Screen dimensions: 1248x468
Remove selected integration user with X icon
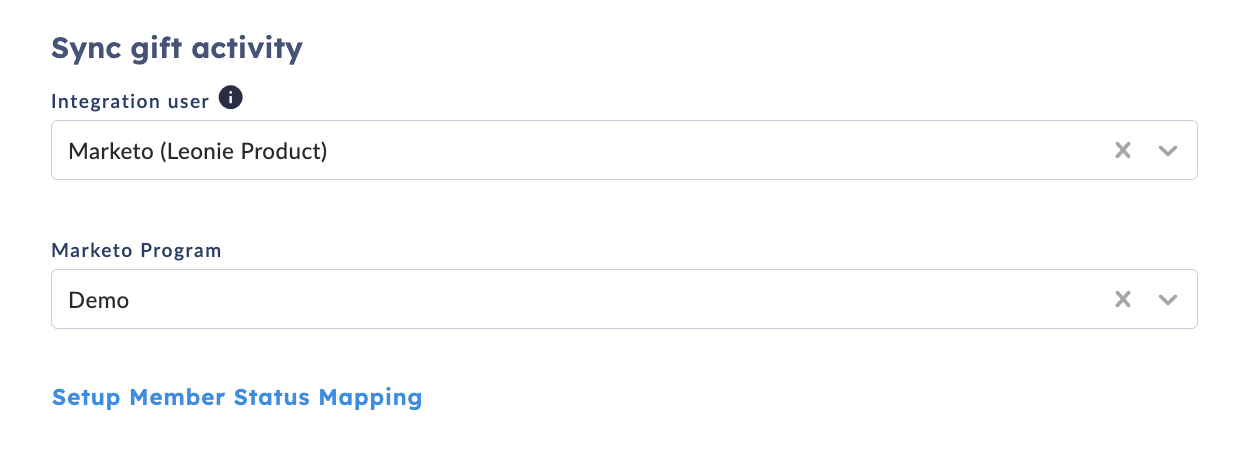[x=1123, y=151]
